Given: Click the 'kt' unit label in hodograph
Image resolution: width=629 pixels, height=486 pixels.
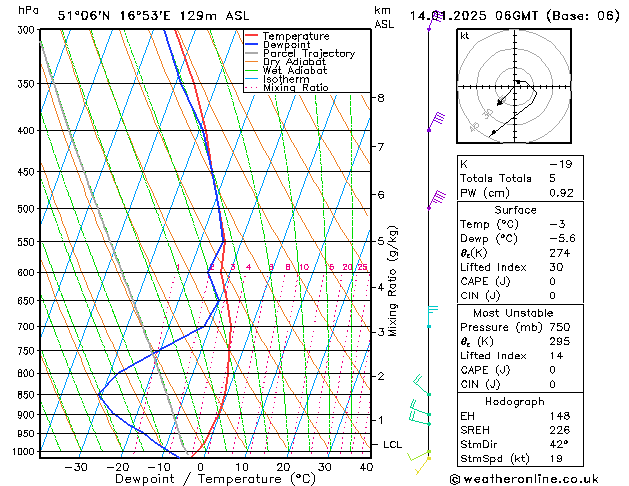Looking at the screenshot, I should tap(465, 36).
